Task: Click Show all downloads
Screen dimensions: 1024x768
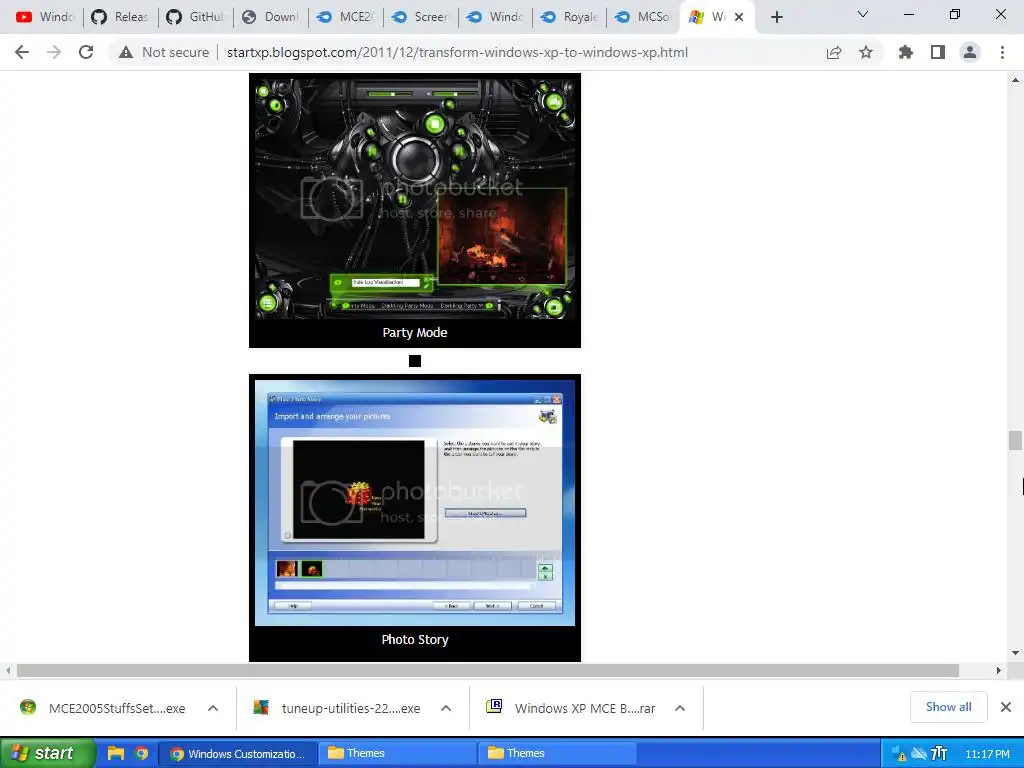Action: pyautogui.click(x=948, y=707)
